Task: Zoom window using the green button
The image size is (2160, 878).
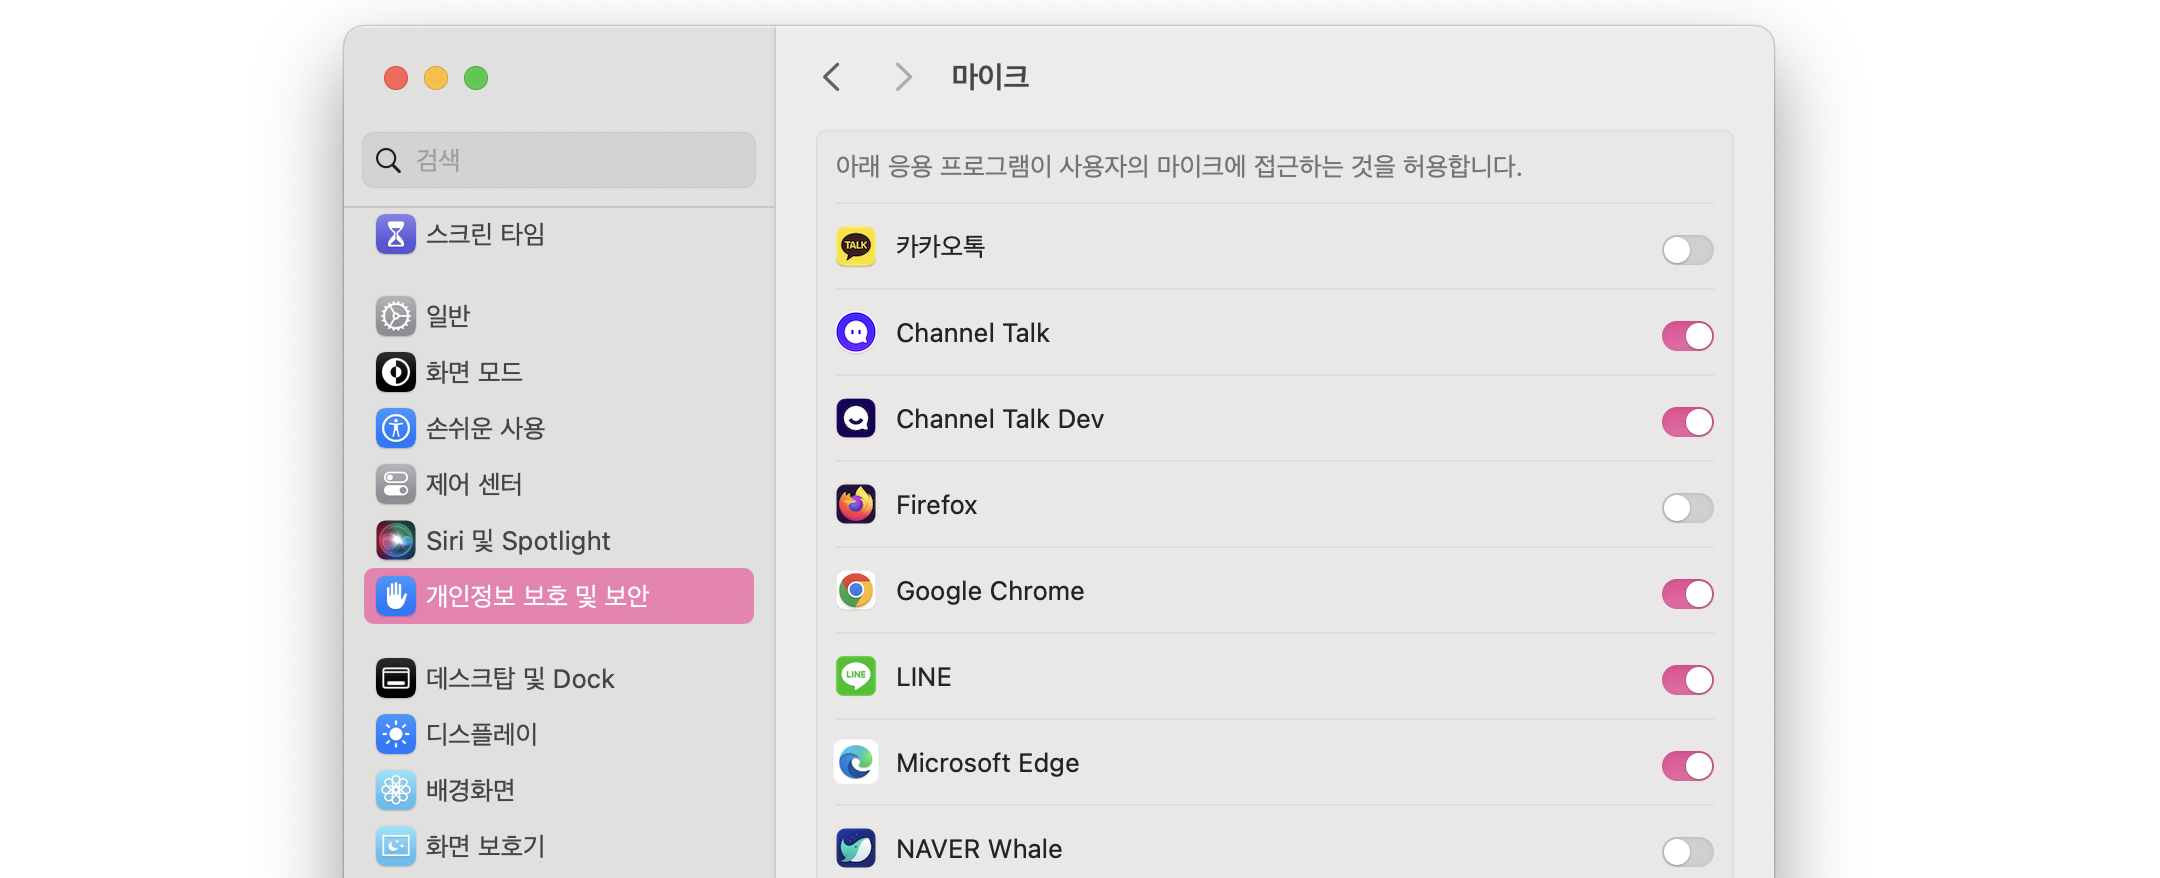Action: pos(476,78)
